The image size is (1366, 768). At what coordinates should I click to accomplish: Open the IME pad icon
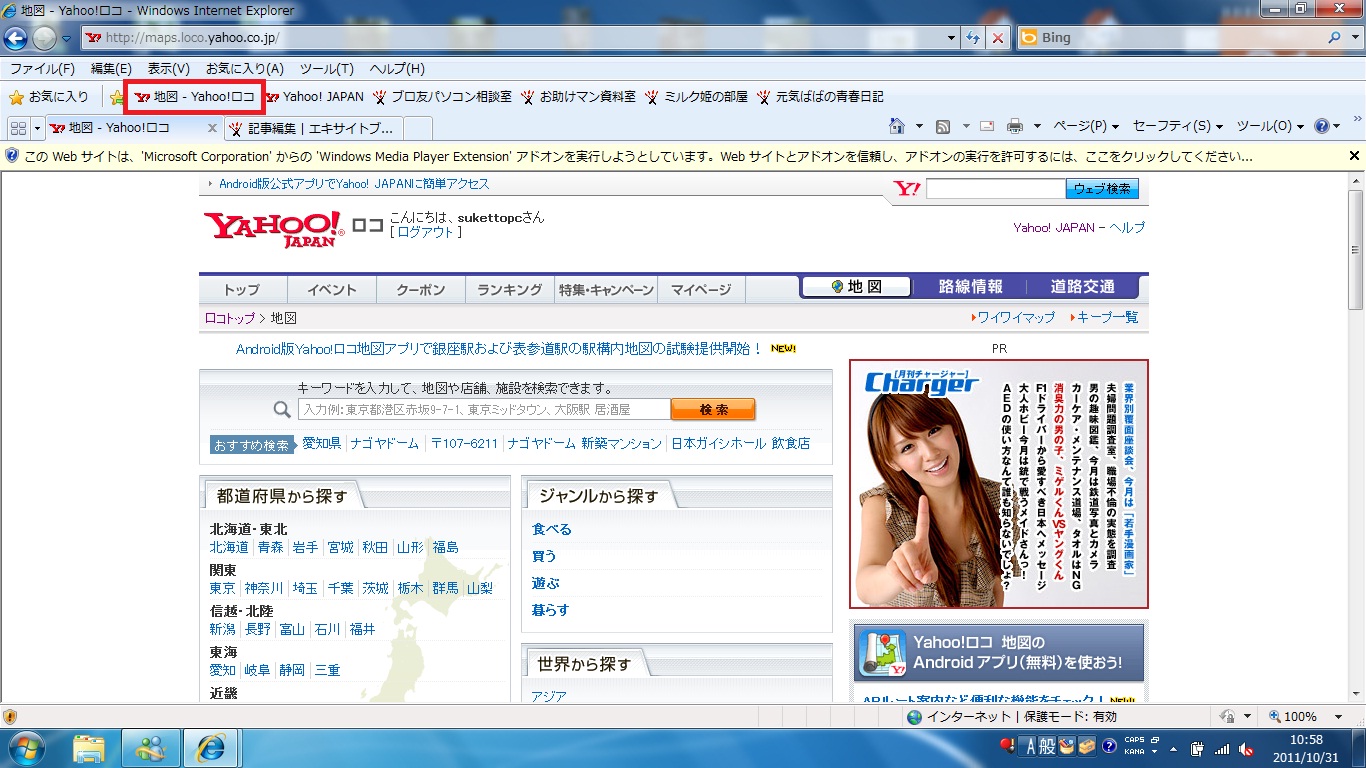1067,746
